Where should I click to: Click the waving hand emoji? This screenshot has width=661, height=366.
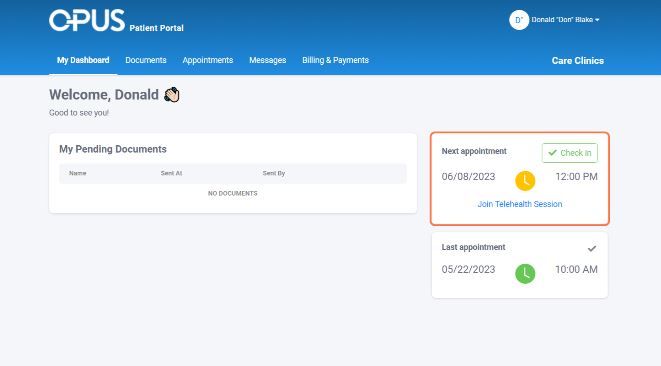[172, 95]
